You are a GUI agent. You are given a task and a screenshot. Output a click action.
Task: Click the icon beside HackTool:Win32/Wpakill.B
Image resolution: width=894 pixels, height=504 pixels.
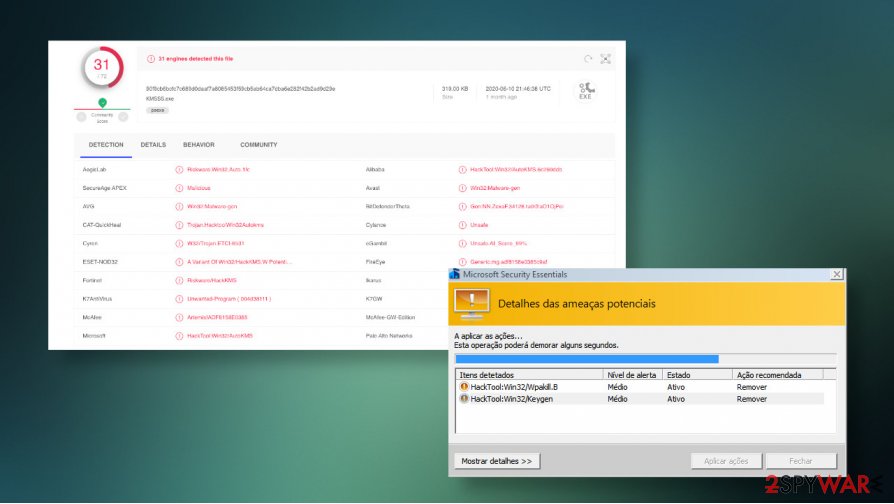coord(464,387)
